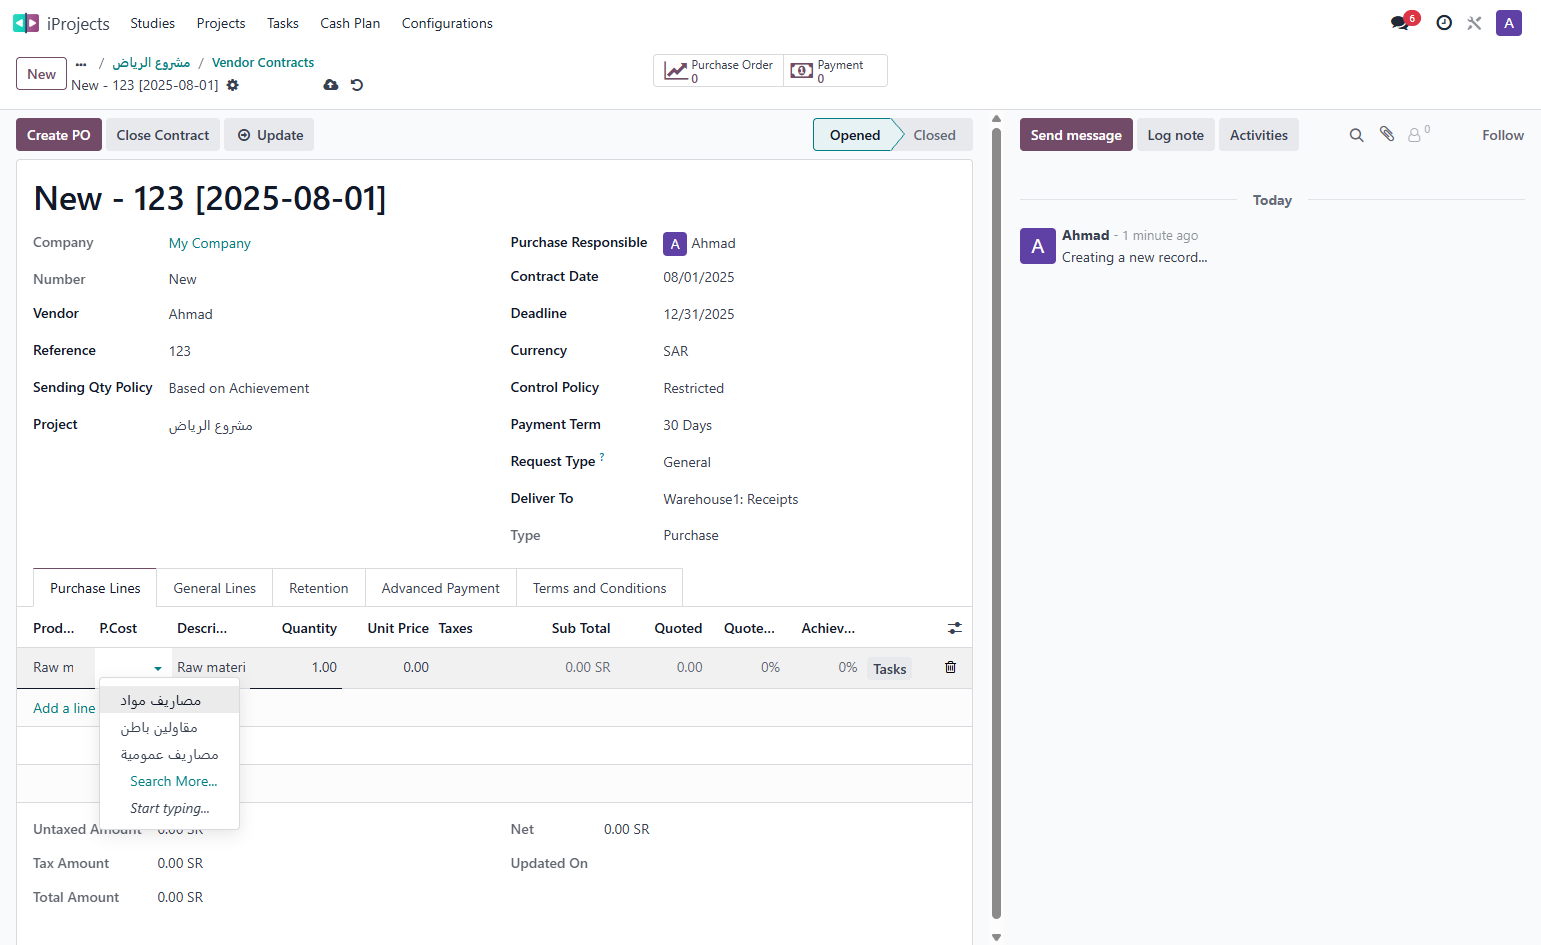
Task: Switch to the General Lines tab
Action: click(214, 588)
